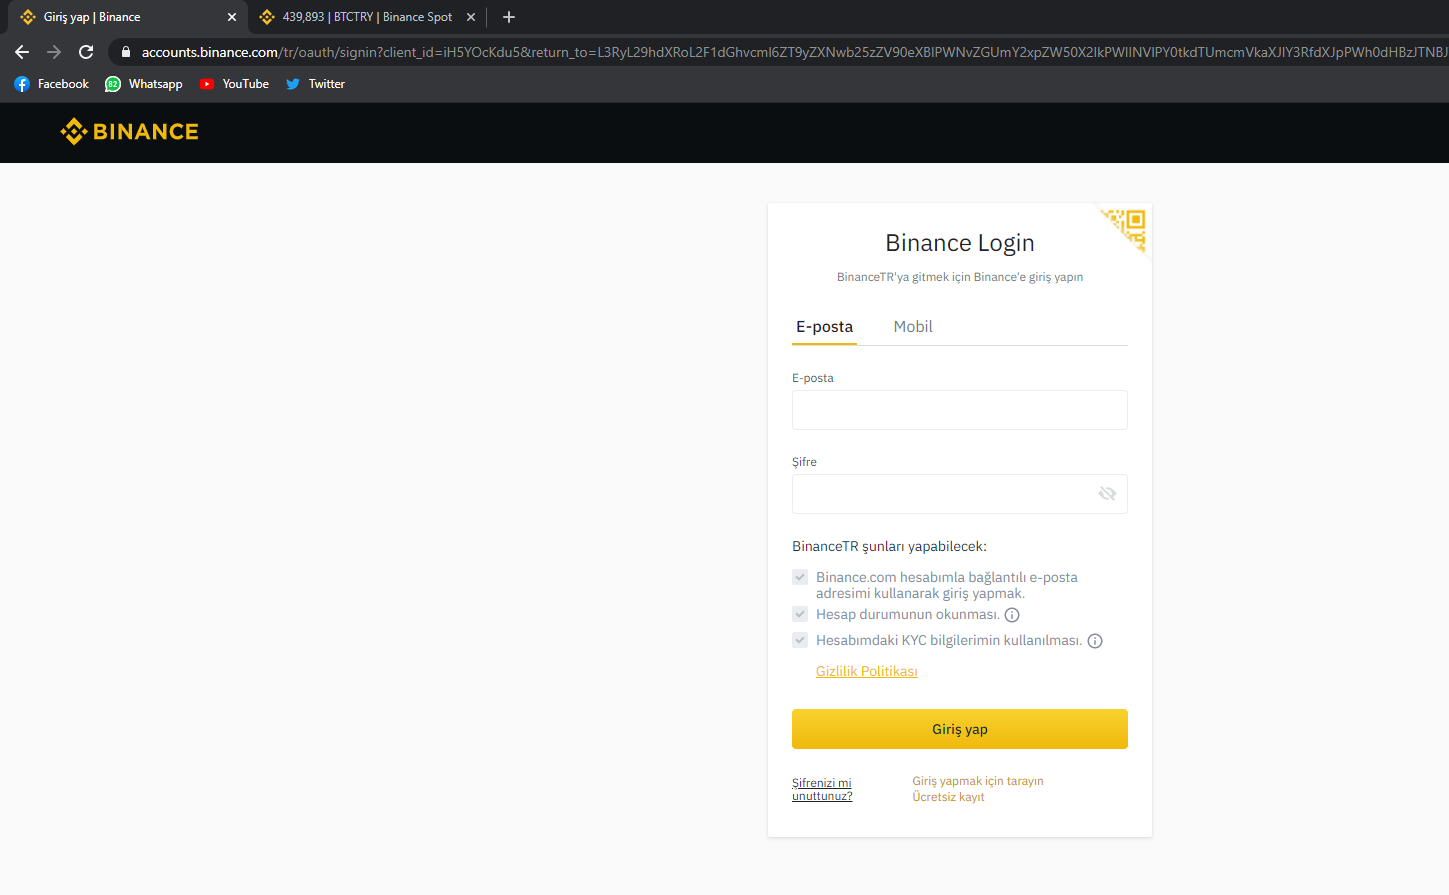Close the Giriş yap Binance tab

tap(232, 17)
